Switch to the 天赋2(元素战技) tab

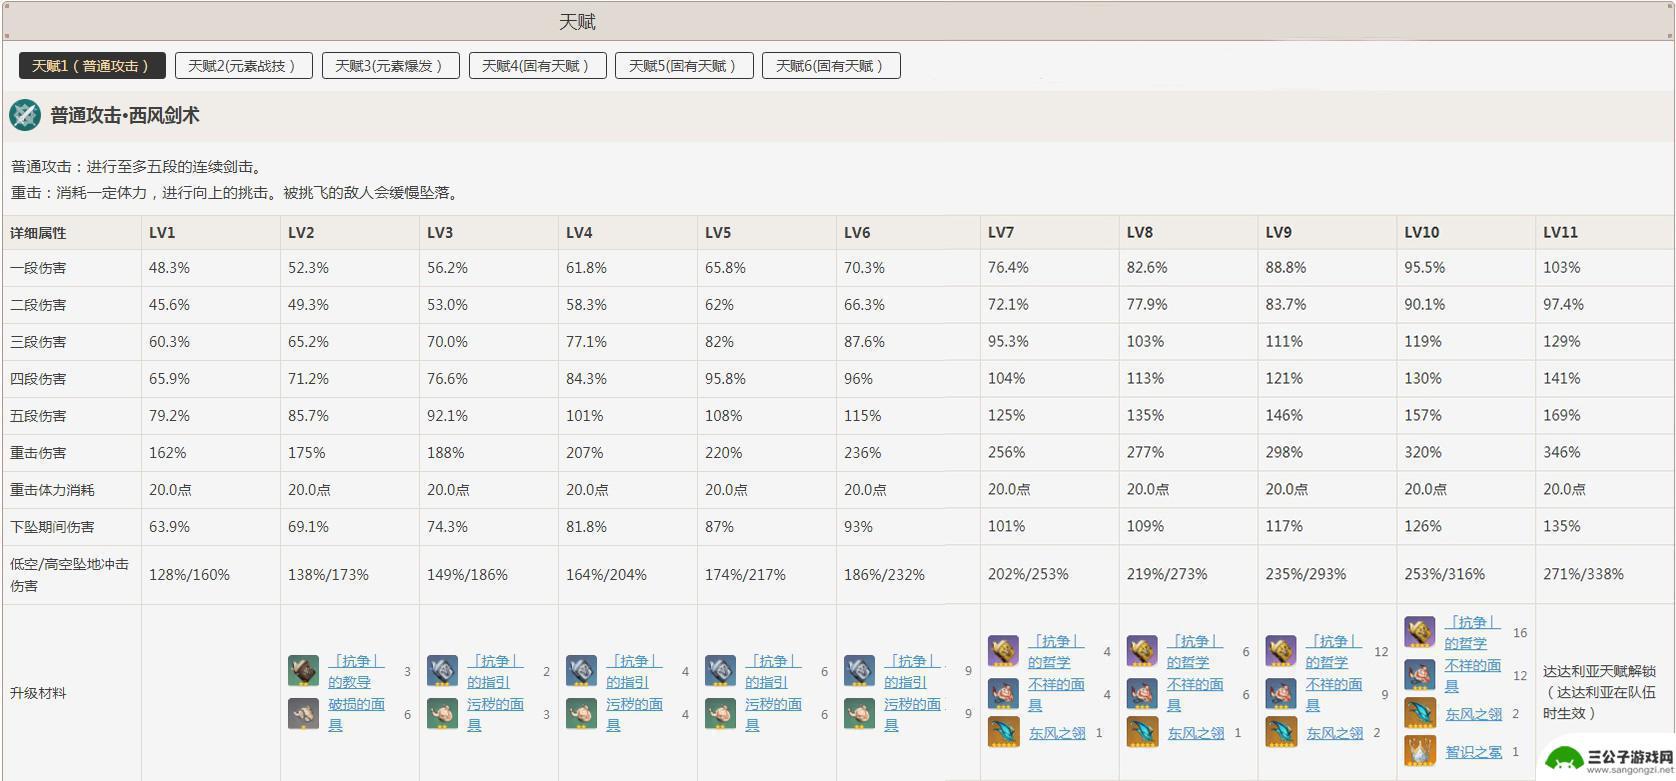[243, 66]
